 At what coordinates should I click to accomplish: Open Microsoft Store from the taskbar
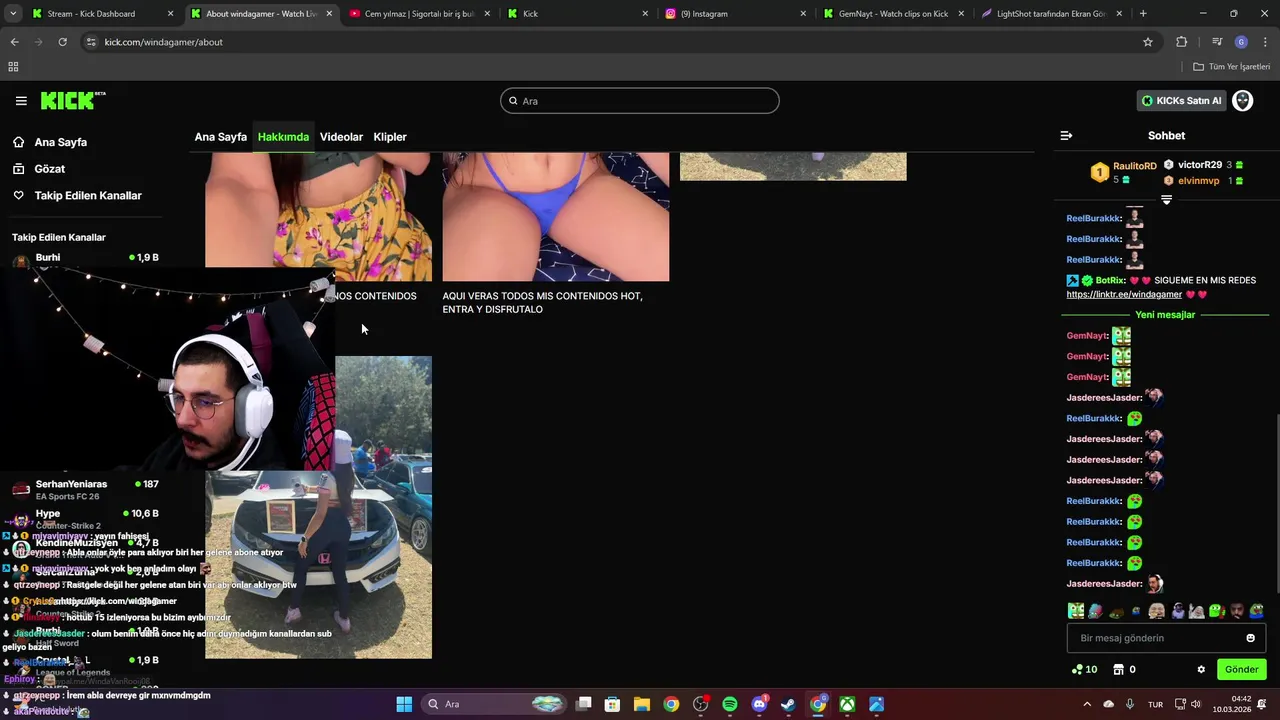click(612, 704)
